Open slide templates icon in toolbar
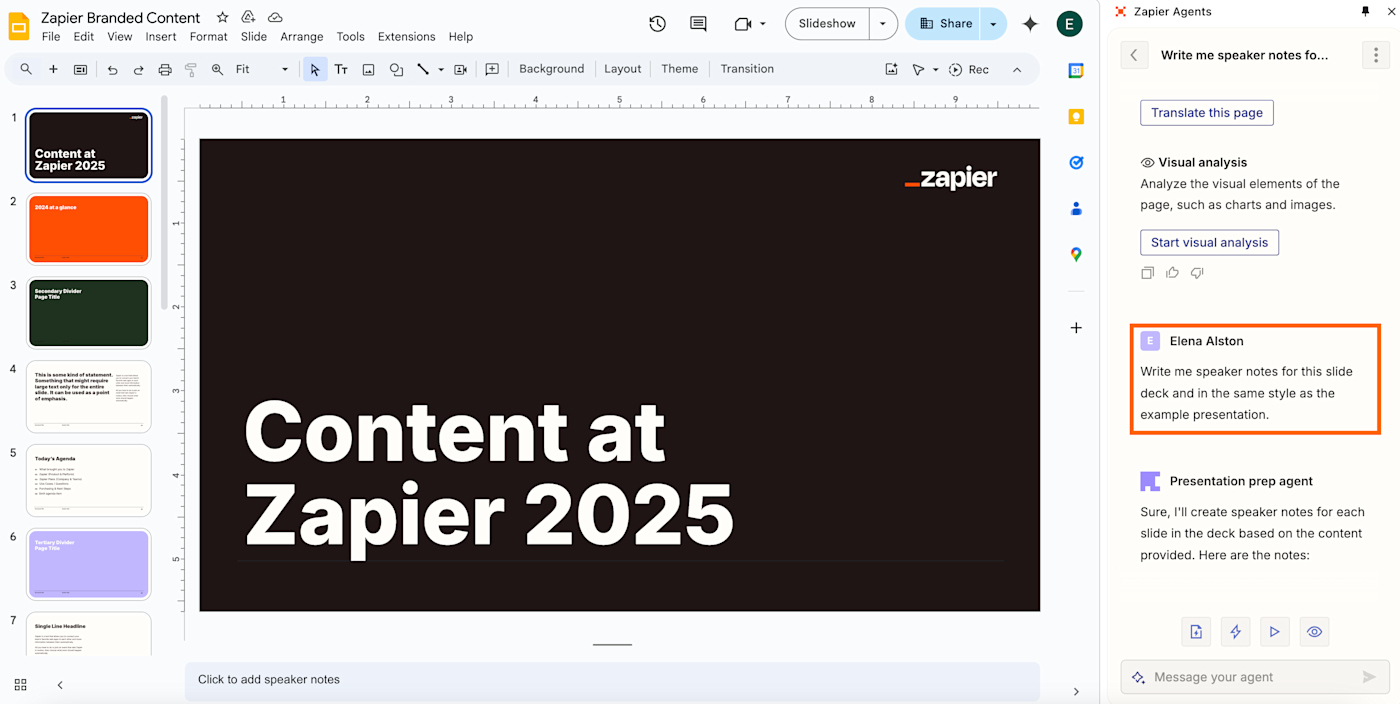The image size is (1400, 704). (80, 69)
